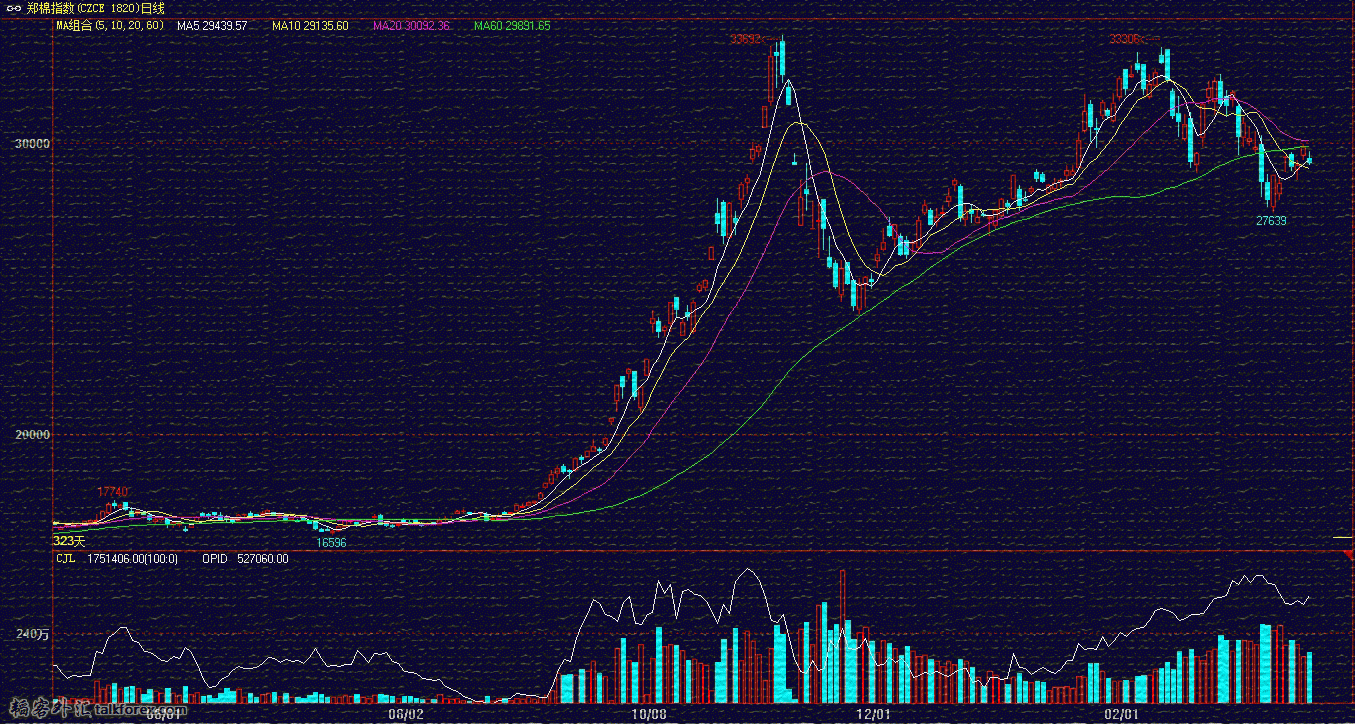Screen dimensions: 1355x724
Task: Click the 10/08 date axis label
Action: click(650, 714)
